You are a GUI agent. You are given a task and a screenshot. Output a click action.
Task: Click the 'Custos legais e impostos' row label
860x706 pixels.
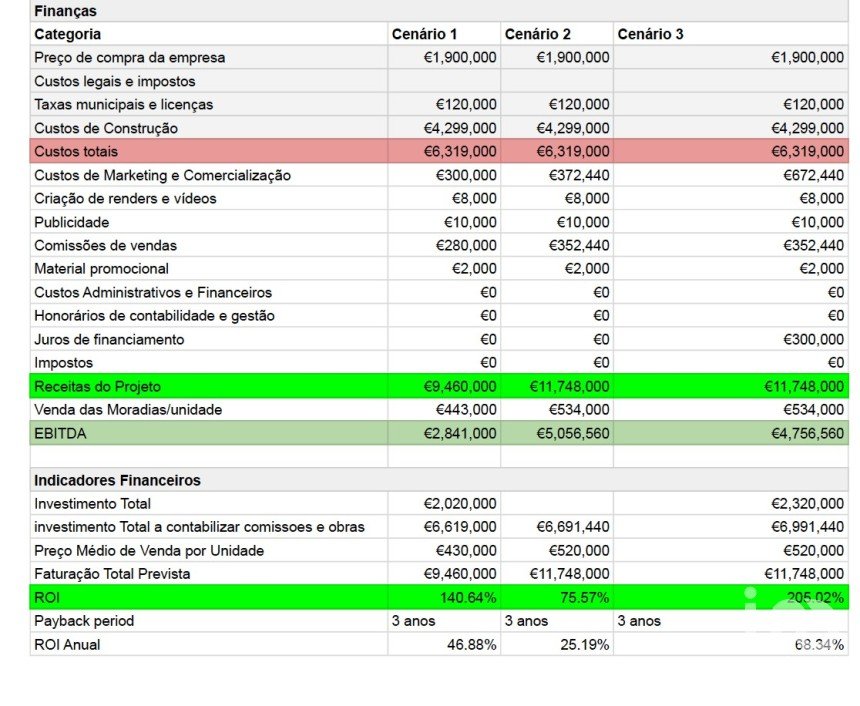[115, 81]
